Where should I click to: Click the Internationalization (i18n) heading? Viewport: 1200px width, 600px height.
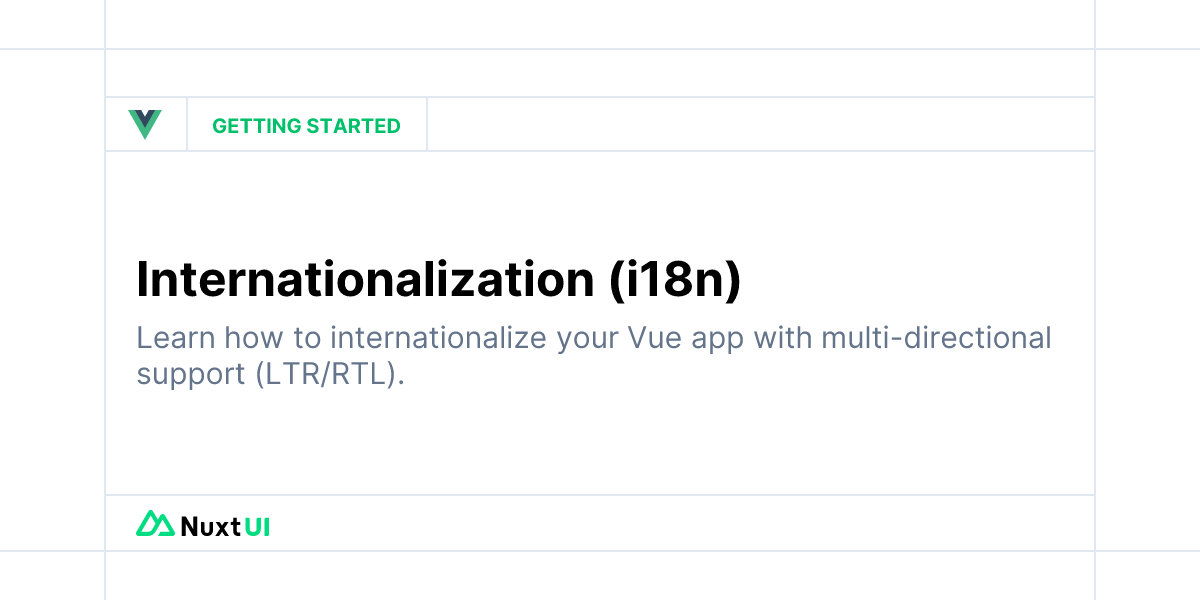438,280
